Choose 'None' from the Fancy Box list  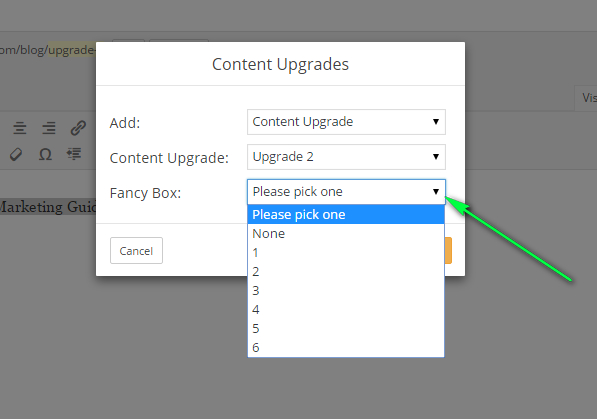(x=346, y=233)
